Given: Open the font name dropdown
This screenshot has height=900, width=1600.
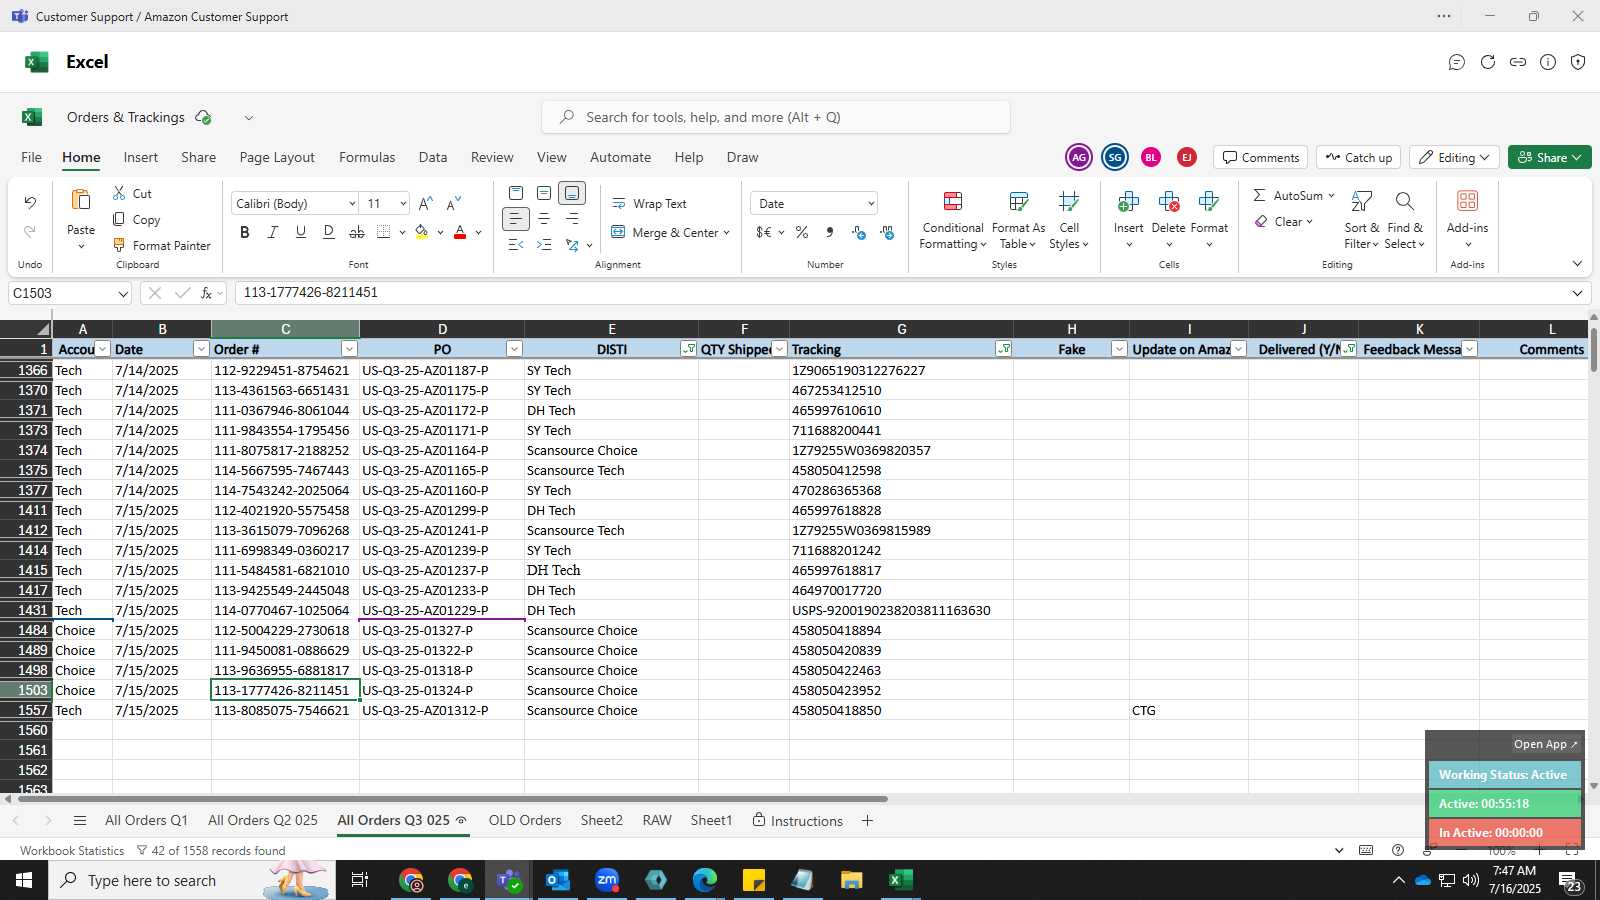Looking at the screenshot, I should coord(352,203).
